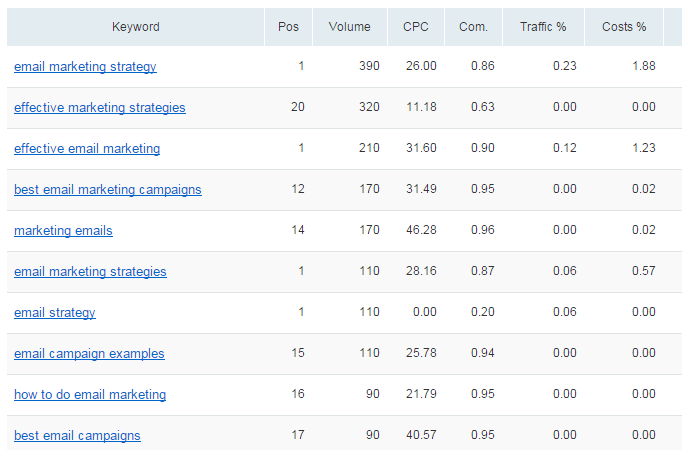Open the 'effective marketing strategies' keyword link

point(100,107)
